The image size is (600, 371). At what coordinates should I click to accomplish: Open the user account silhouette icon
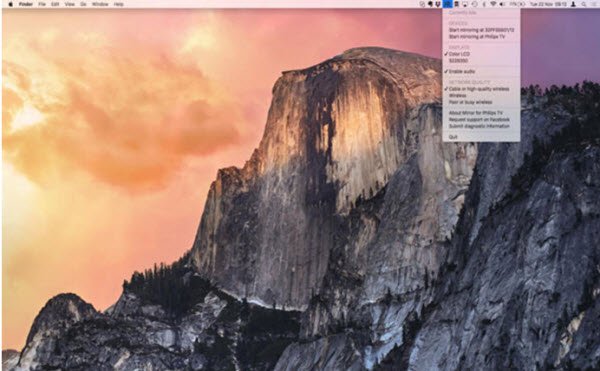click(x=573, y=4)
